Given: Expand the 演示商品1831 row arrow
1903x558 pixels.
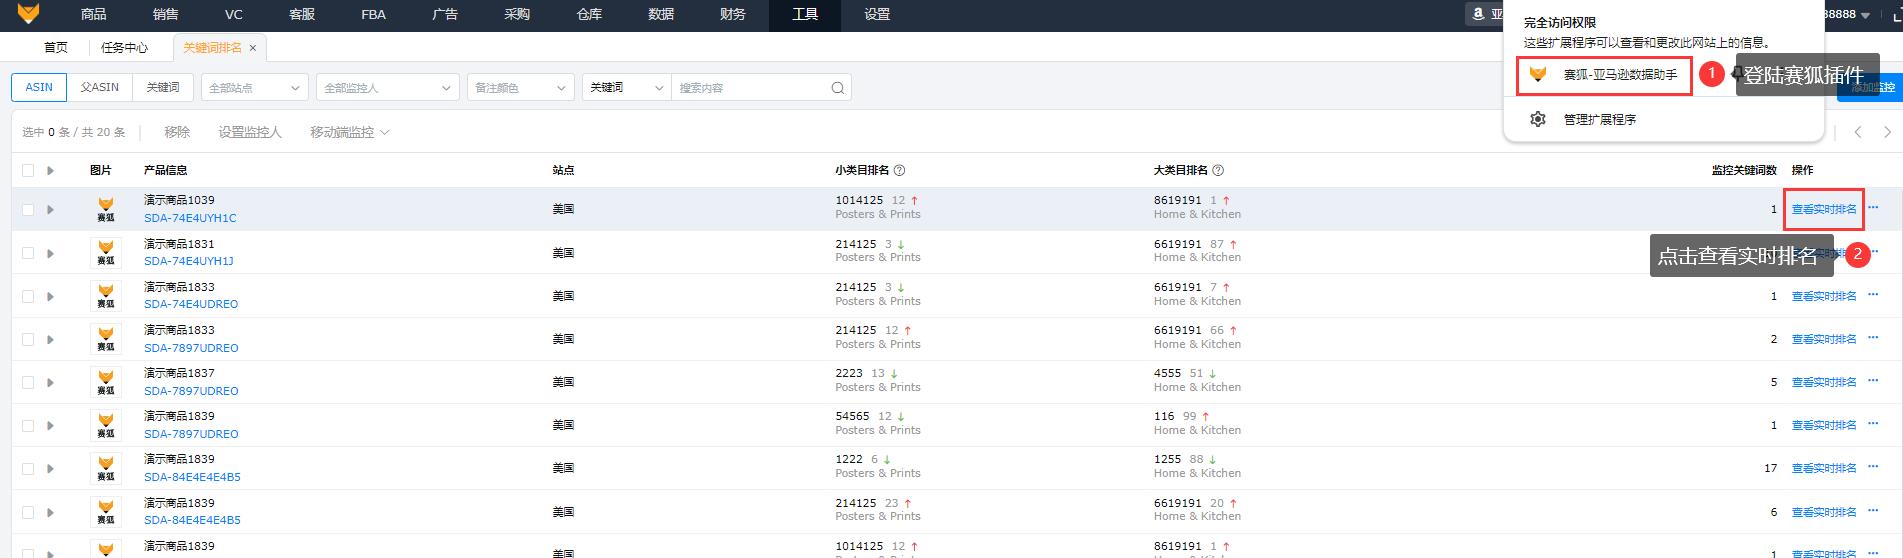Looking at the screenshot, I should coord(50,253).
